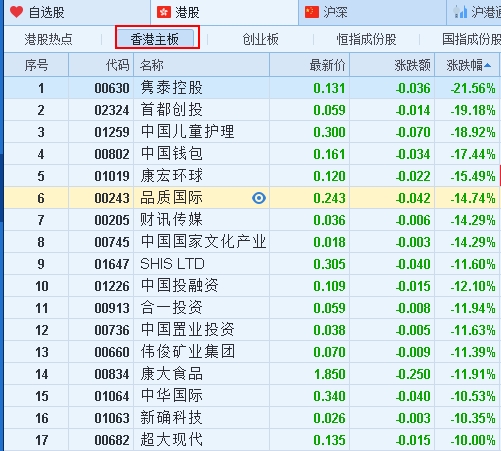Select stock 首都创投
The image size is (501, 451).
pyautogui.click(x=172, y=110)
